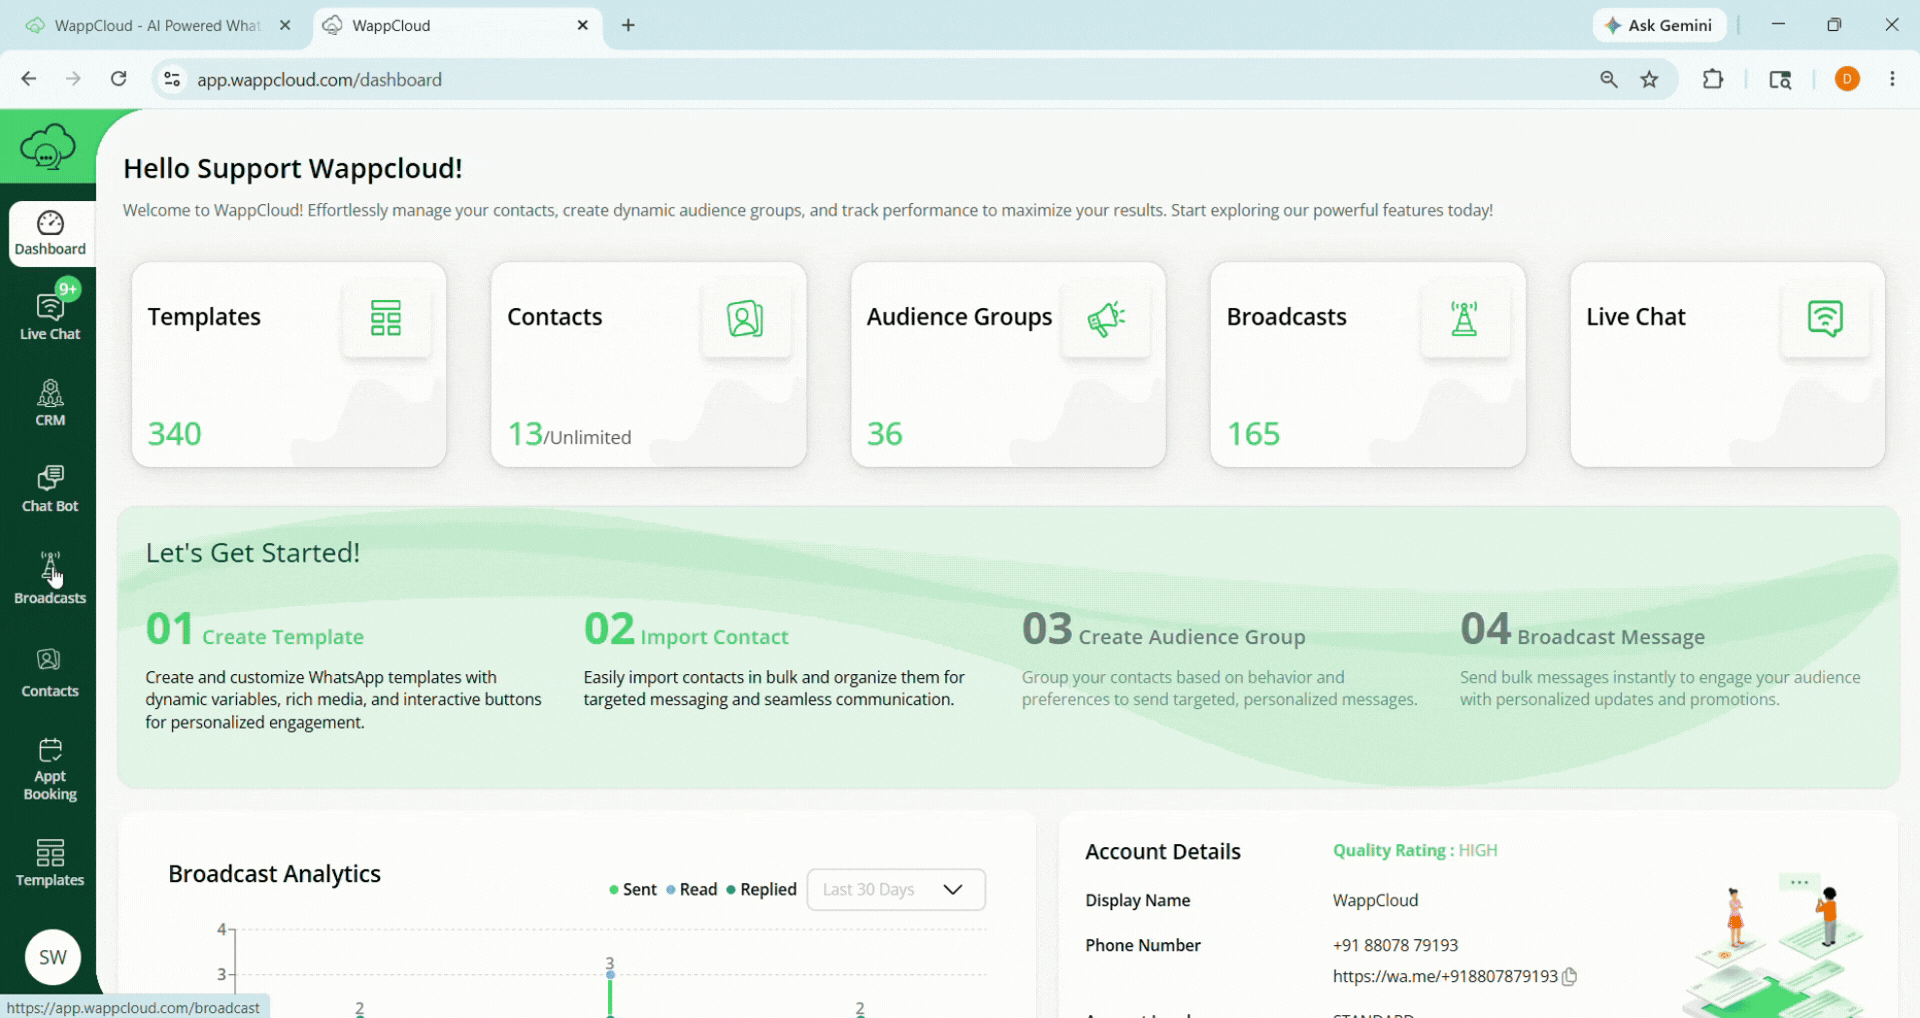Toggle the Replied series in chart legend
The image size is (1920, 1018).
(x=762, y=889)
